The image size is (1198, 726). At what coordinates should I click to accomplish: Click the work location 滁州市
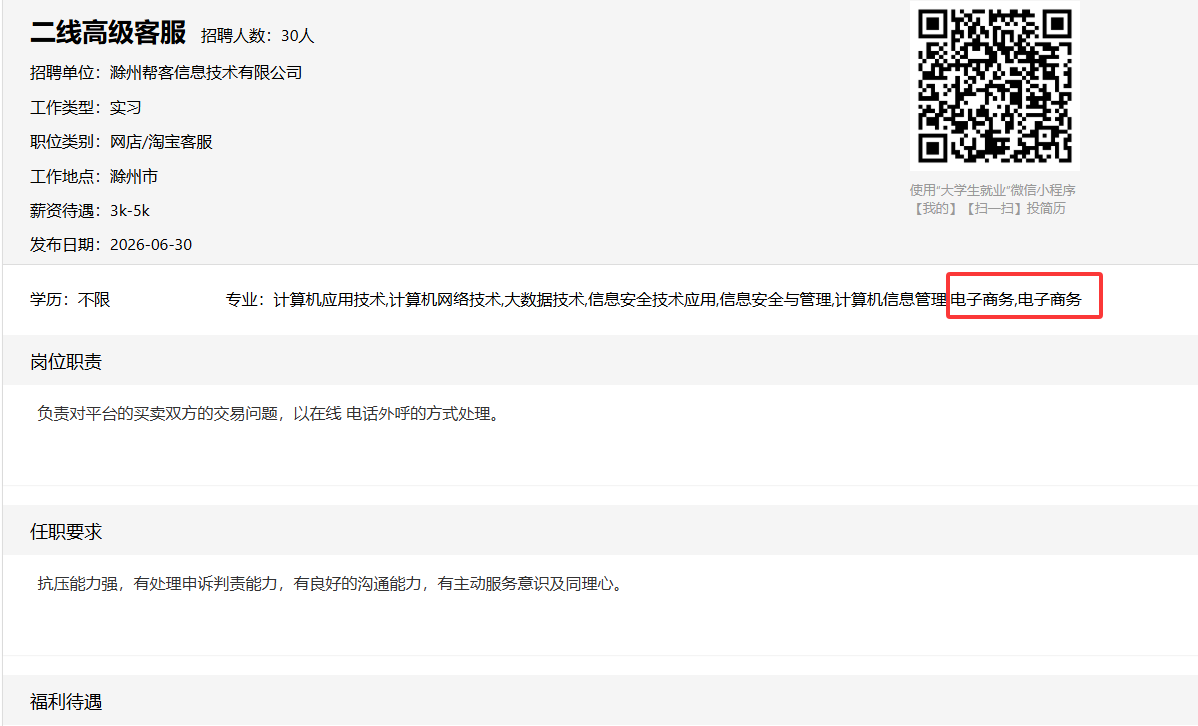pyautogui.click(x=134, y=177)
